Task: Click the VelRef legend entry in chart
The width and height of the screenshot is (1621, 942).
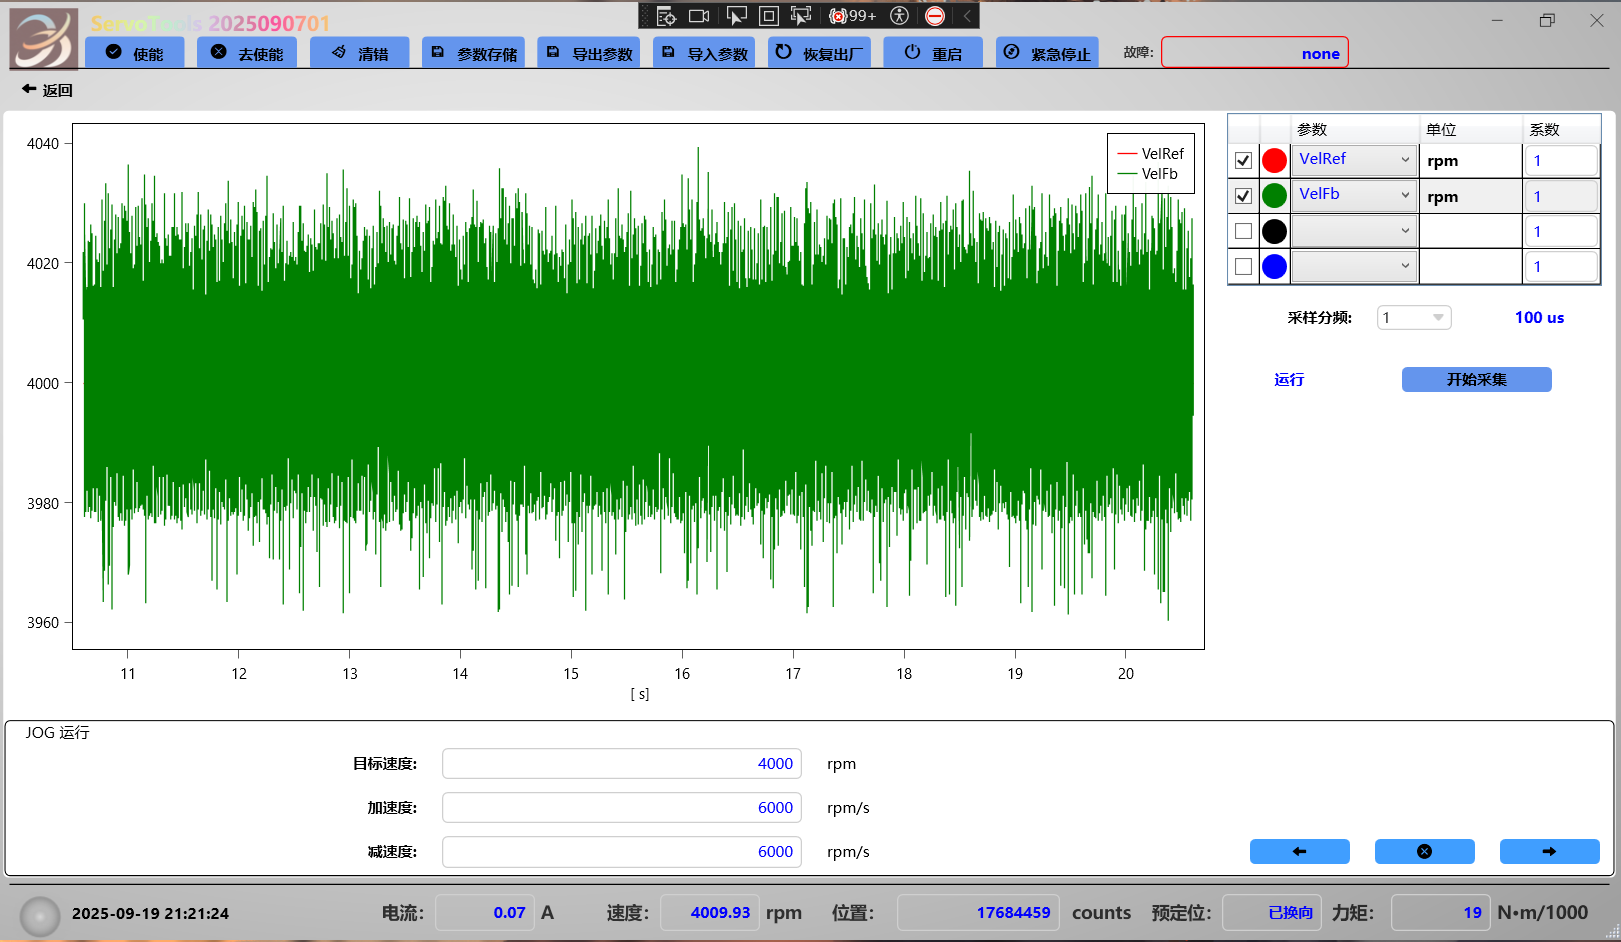Action: click(1151, 154)
